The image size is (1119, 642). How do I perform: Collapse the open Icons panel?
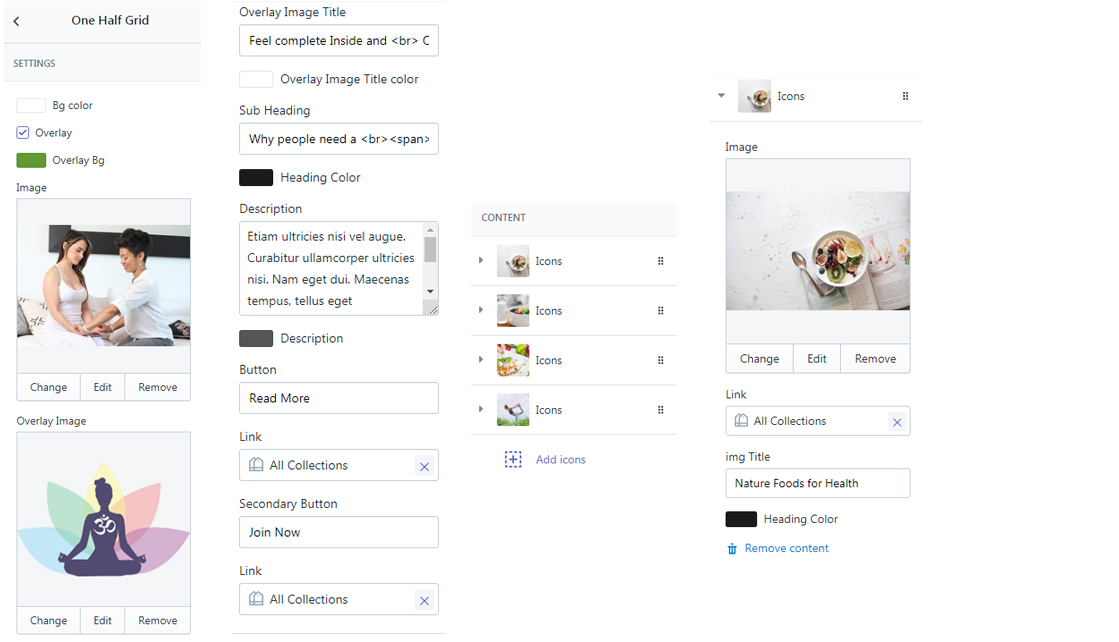(x=721, y=96)
